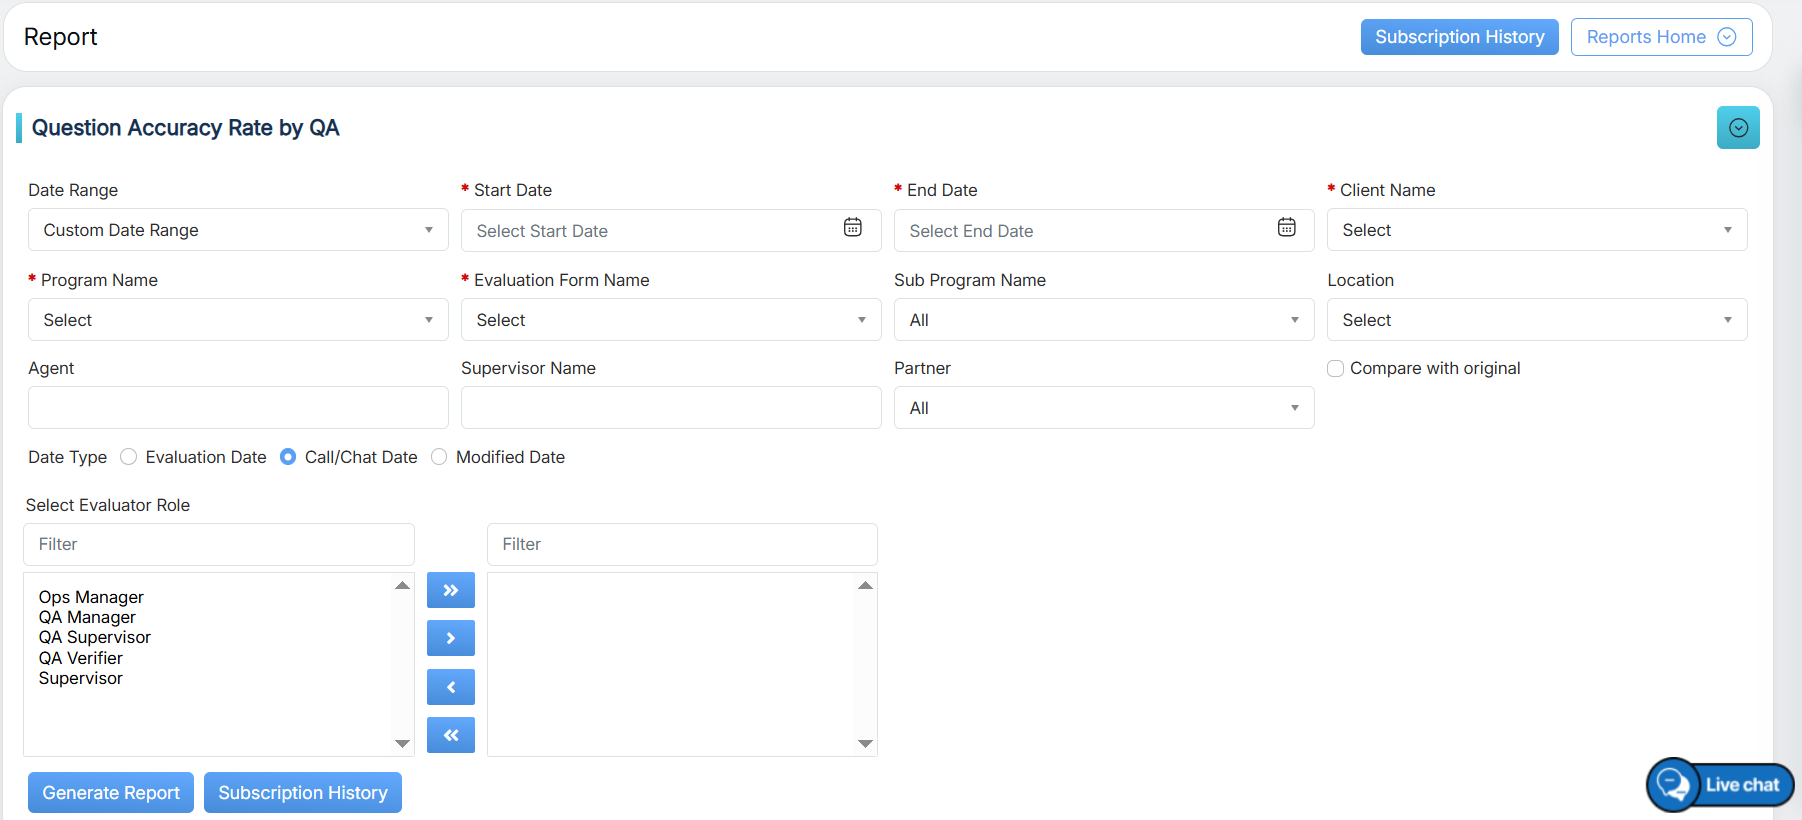Open the Start Date calendar picker icon
This screenshot has width=1802, height=820.
[852, 228]
